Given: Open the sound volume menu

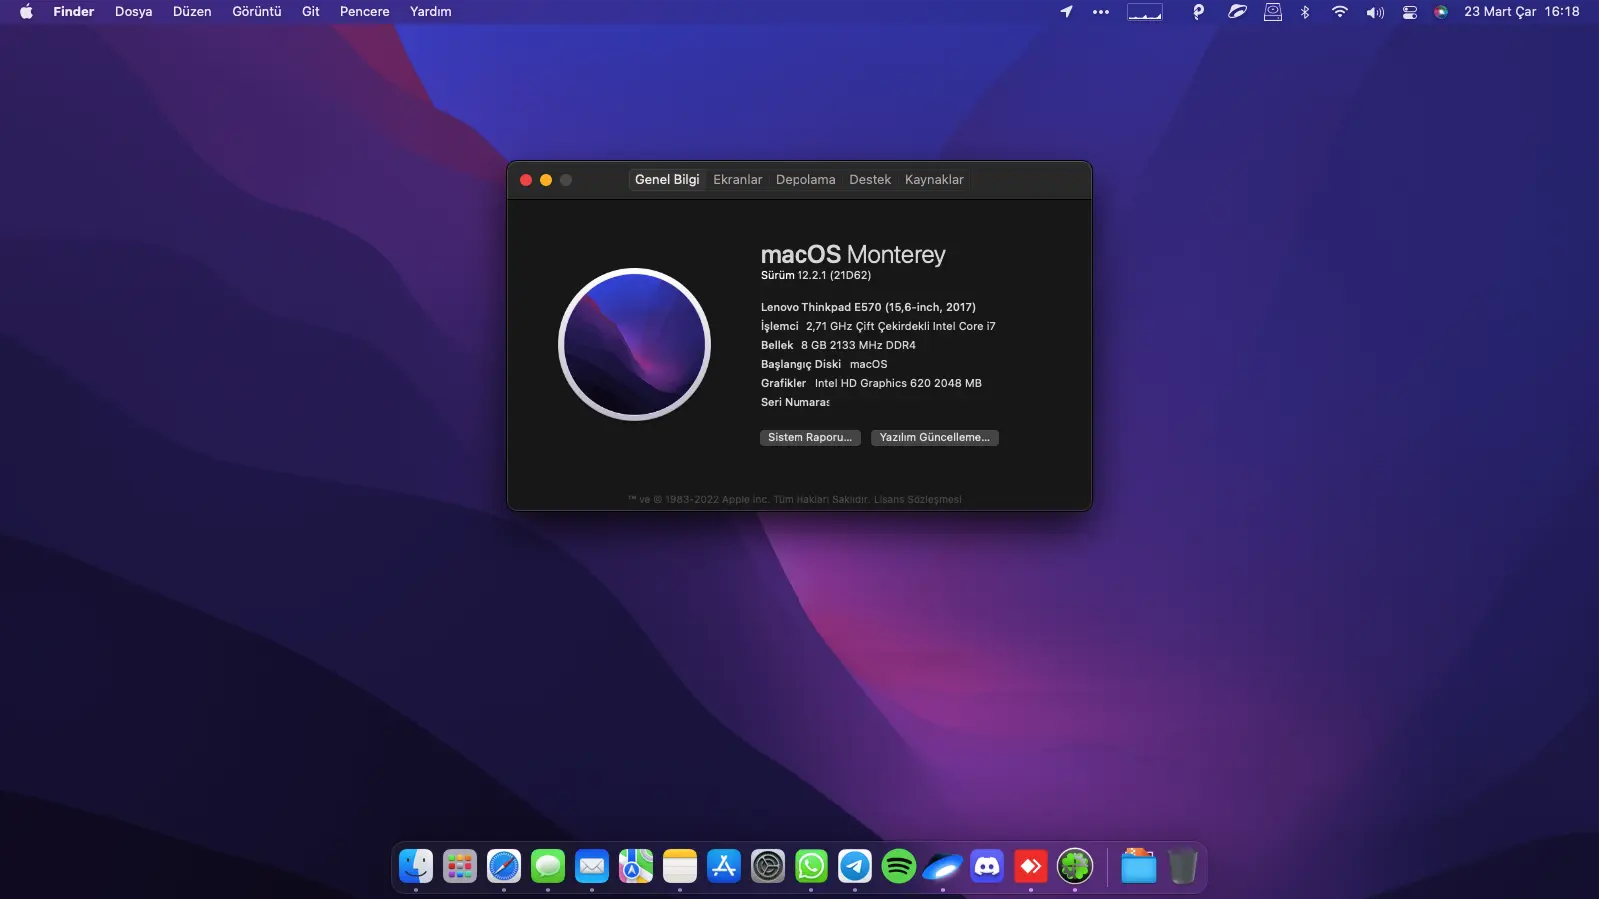Looking at the screenshot, I should click(x=1376, y=12).
